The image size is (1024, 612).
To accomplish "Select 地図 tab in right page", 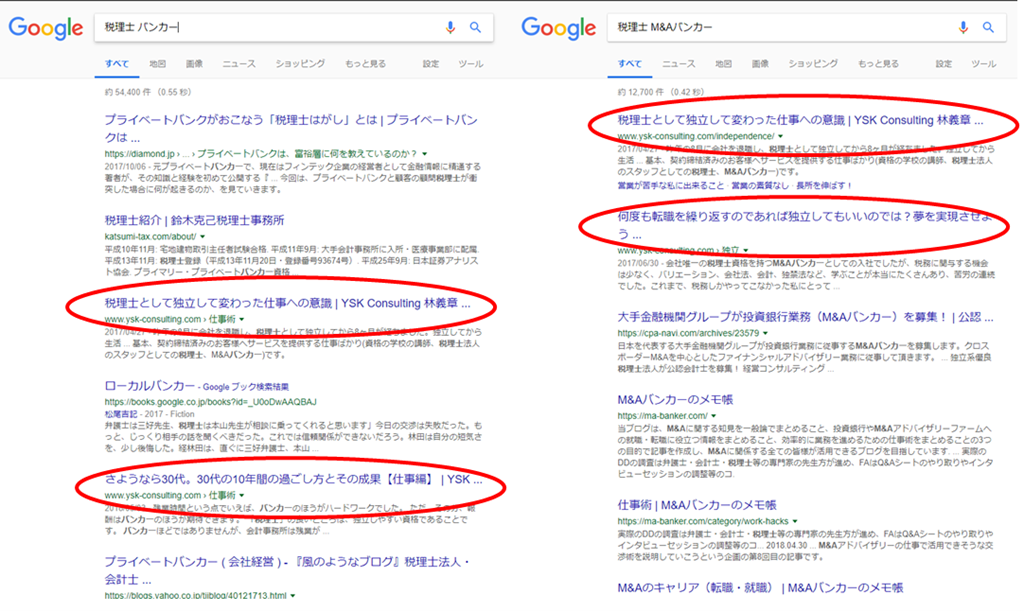I will 723,63.
